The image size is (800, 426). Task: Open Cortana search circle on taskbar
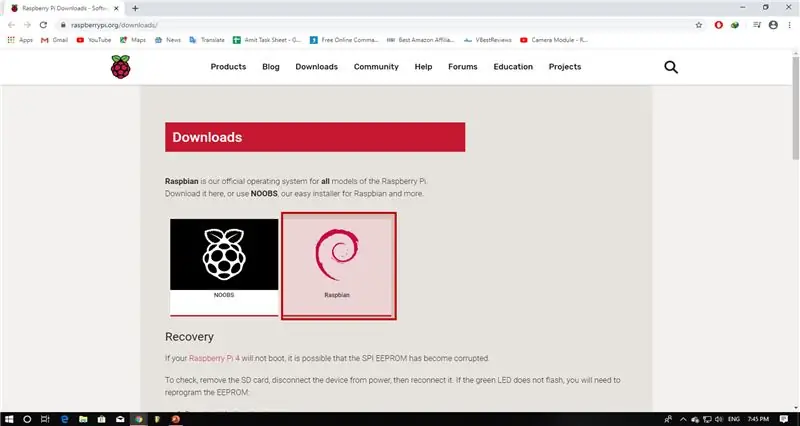click(27, 419)
